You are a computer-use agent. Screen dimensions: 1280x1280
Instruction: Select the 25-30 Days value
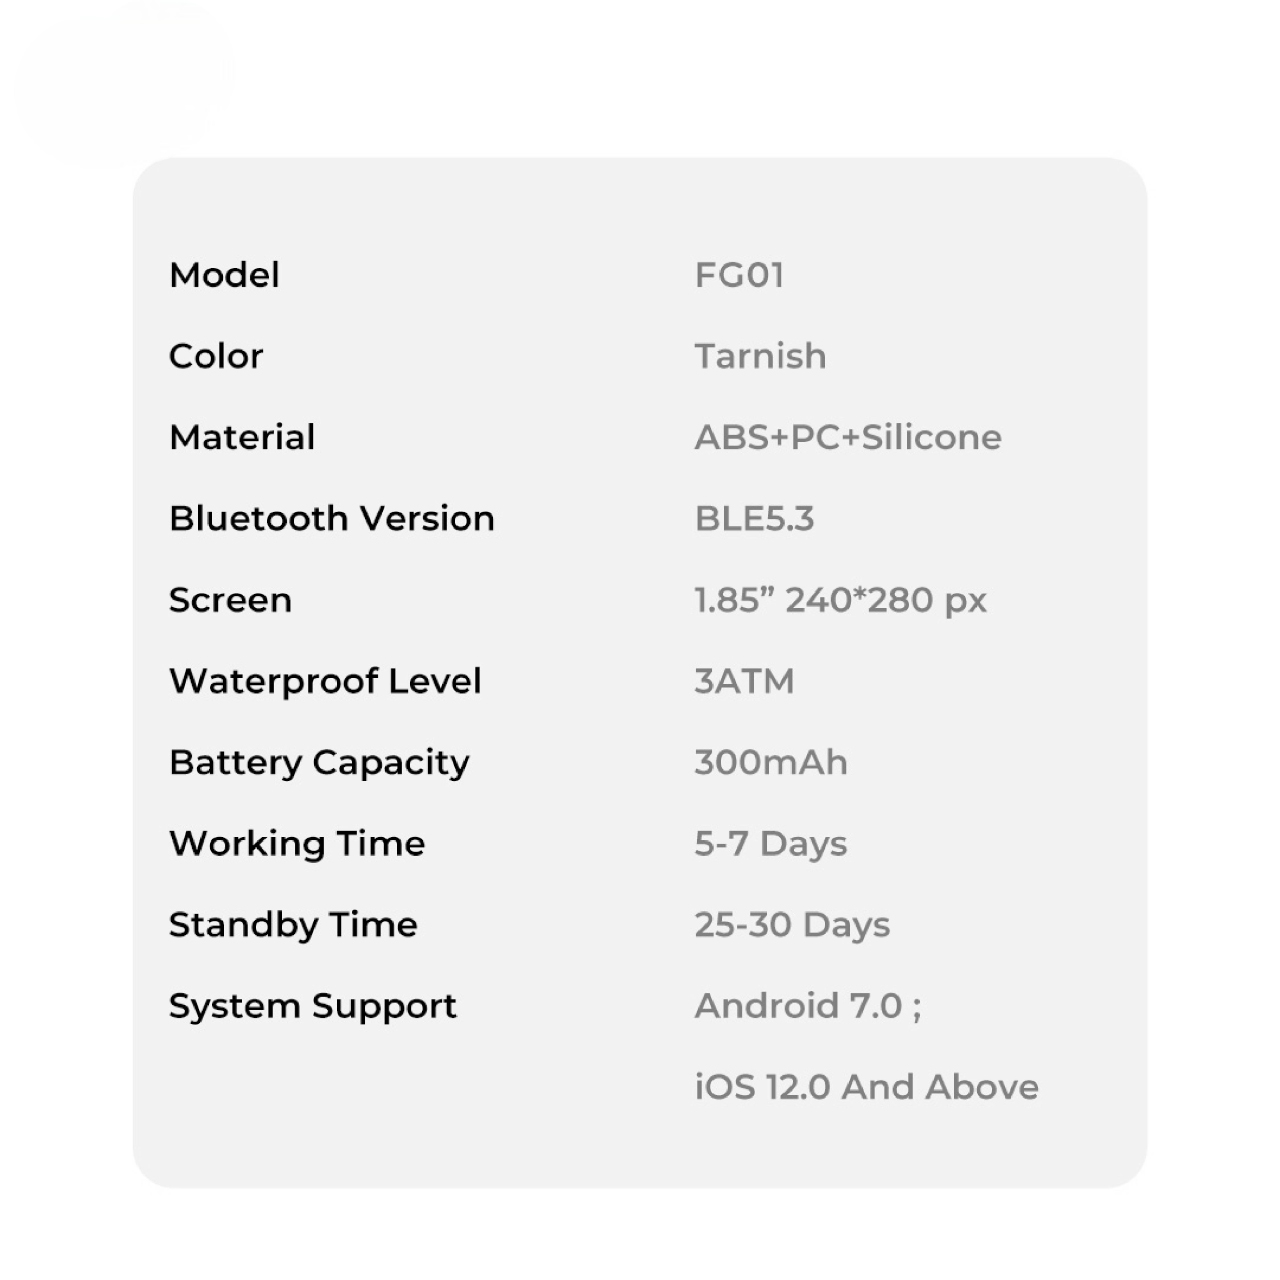tap(792, 925)
